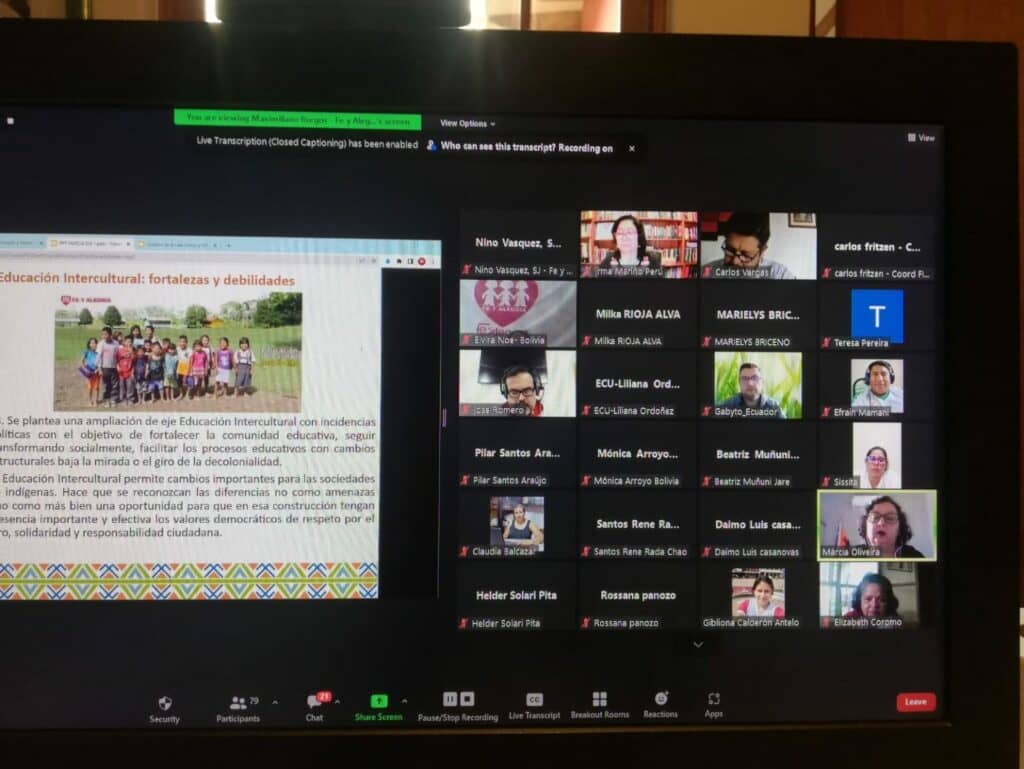Leave the meeting
Viewport: 1024px width, 769px height.
[x=916, y=702]
